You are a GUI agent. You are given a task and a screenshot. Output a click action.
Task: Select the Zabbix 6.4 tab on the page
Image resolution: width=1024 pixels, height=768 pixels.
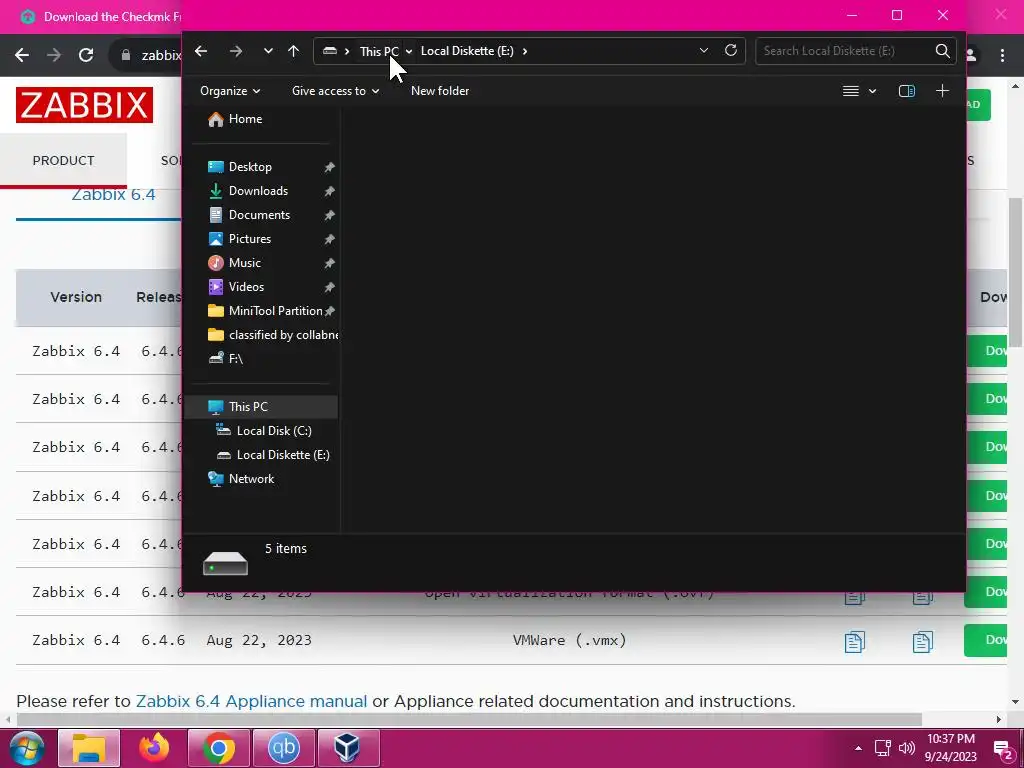(x=113, y=195)
